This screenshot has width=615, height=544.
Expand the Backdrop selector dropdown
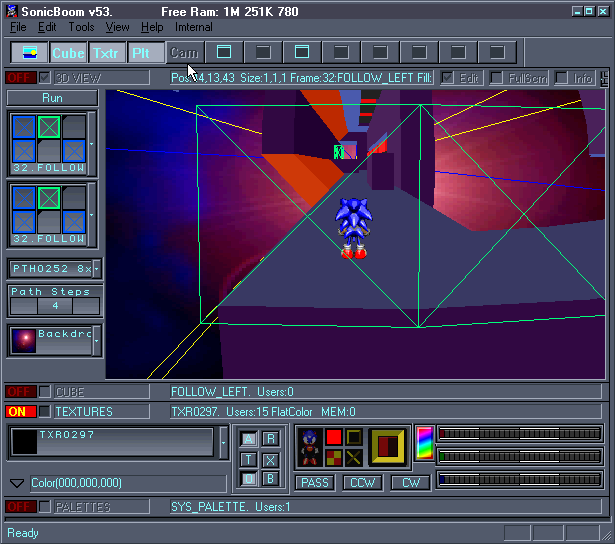pos(95,340)
